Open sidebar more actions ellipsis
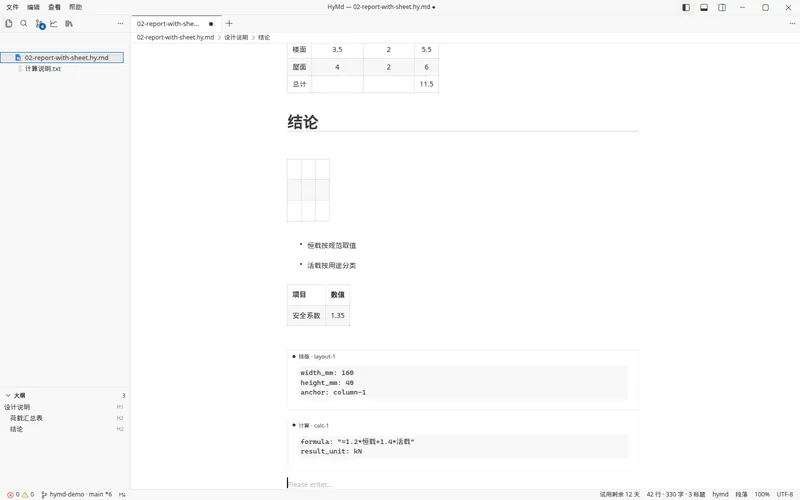The height and width of the screenshot is (500, 800). coord(120,23)
